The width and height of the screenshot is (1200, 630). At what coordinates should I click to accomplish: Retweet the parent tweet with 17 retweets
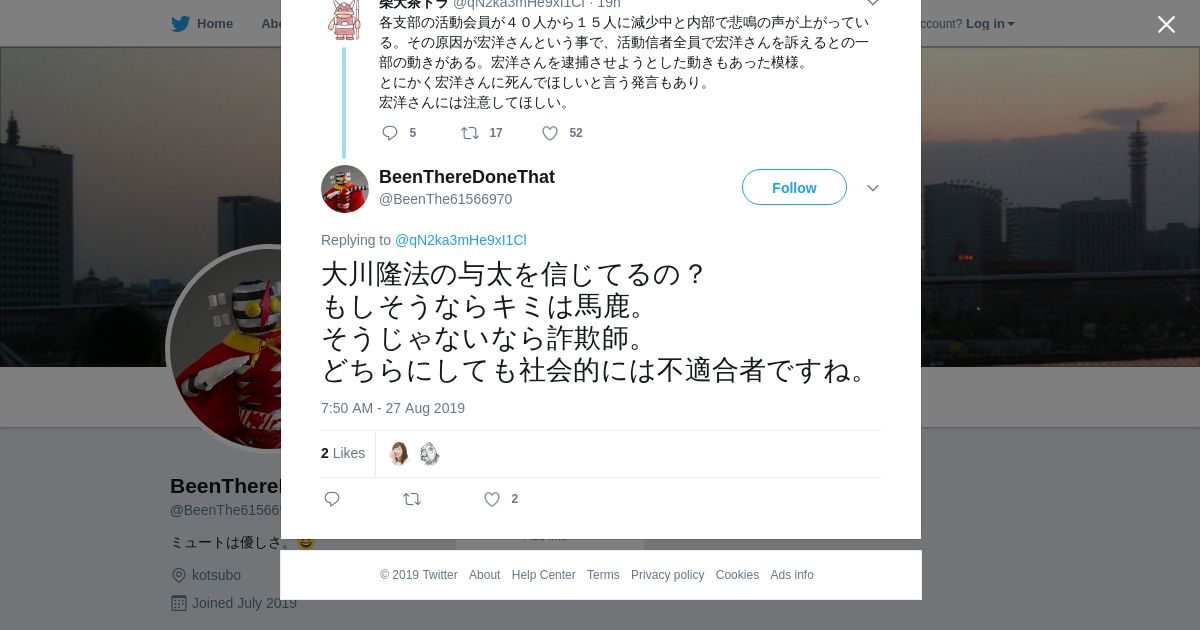click(469, 133)
